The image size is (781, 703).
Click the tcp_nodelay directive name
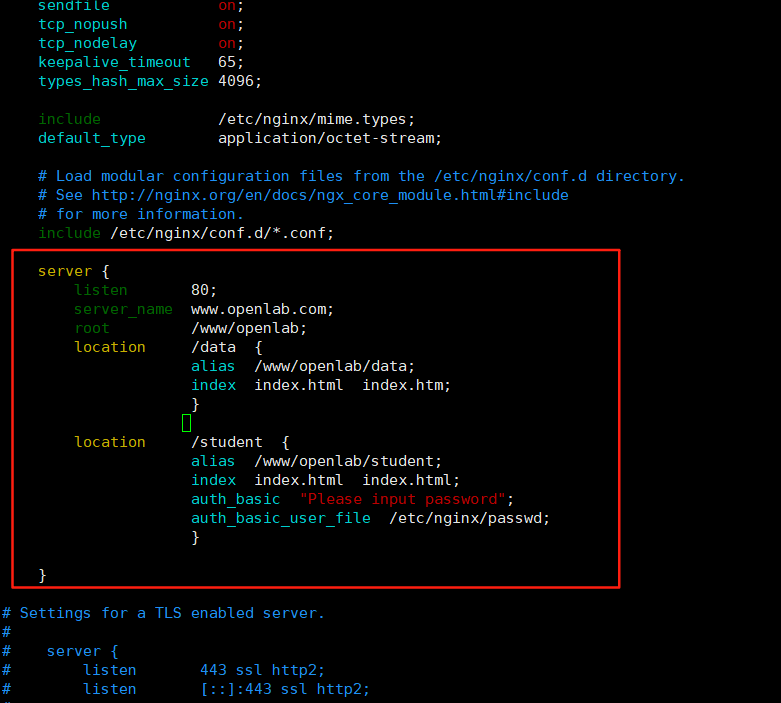click(x=87, y=43)
